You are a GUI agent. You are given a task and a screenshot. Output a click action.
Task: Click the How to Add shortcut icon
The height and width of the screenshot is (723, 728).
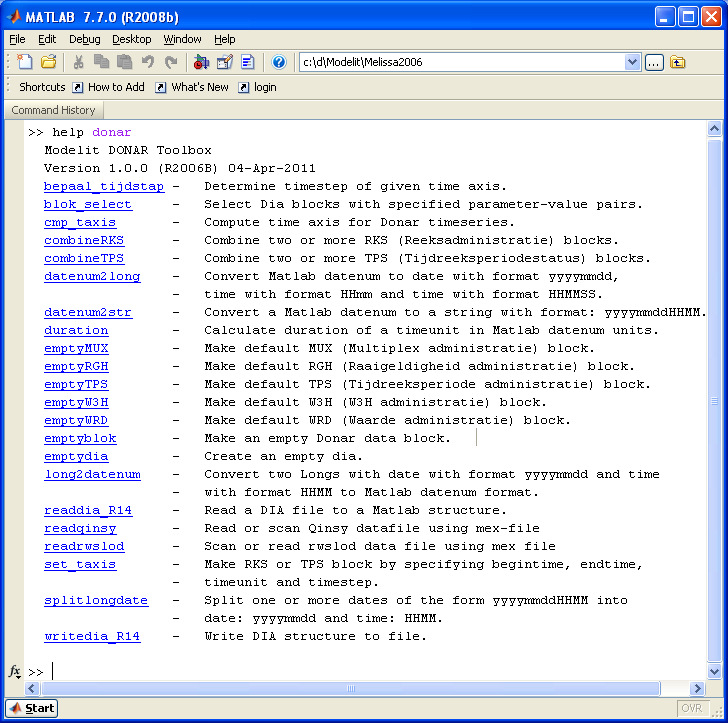click(x=78, y=87)
